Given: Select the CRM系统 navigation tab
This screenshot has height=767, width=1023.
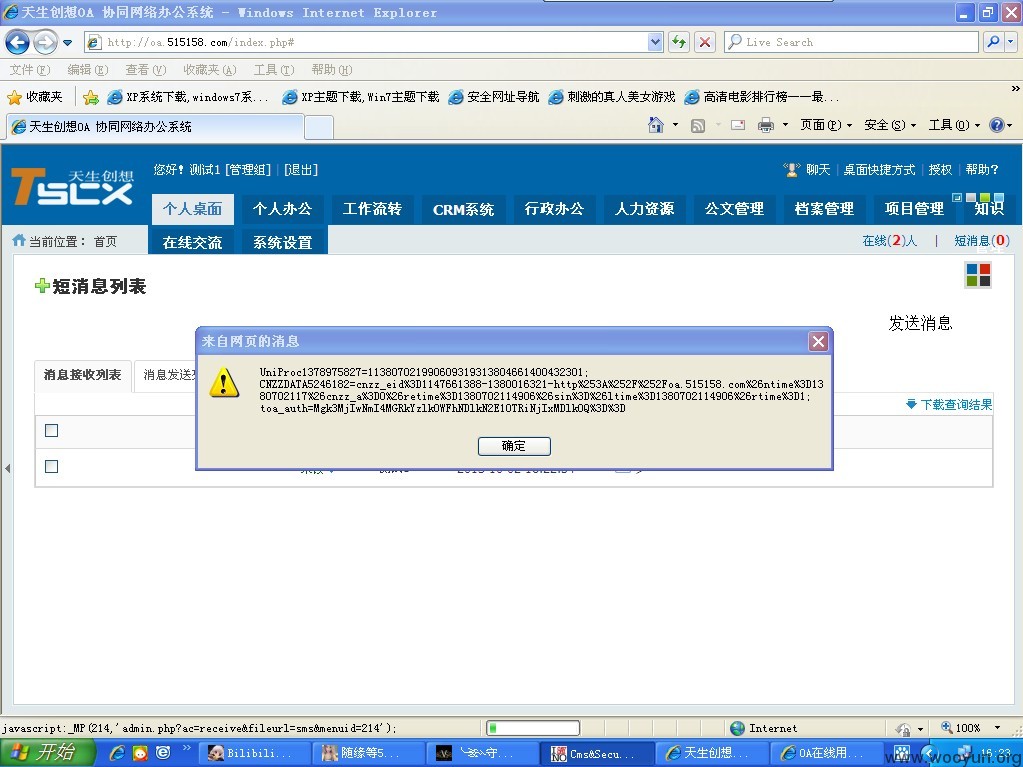Looking at the screenshot, I should tap(463, 209).
